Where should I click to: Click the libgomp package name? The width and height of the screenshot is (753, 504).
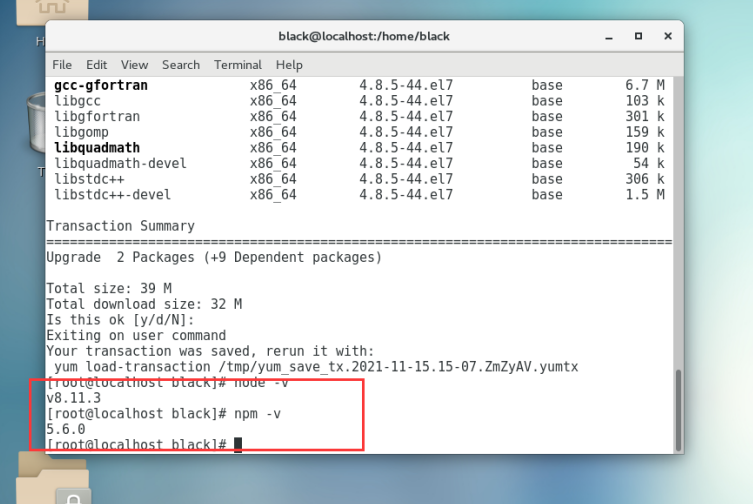(x=81, y=132)
